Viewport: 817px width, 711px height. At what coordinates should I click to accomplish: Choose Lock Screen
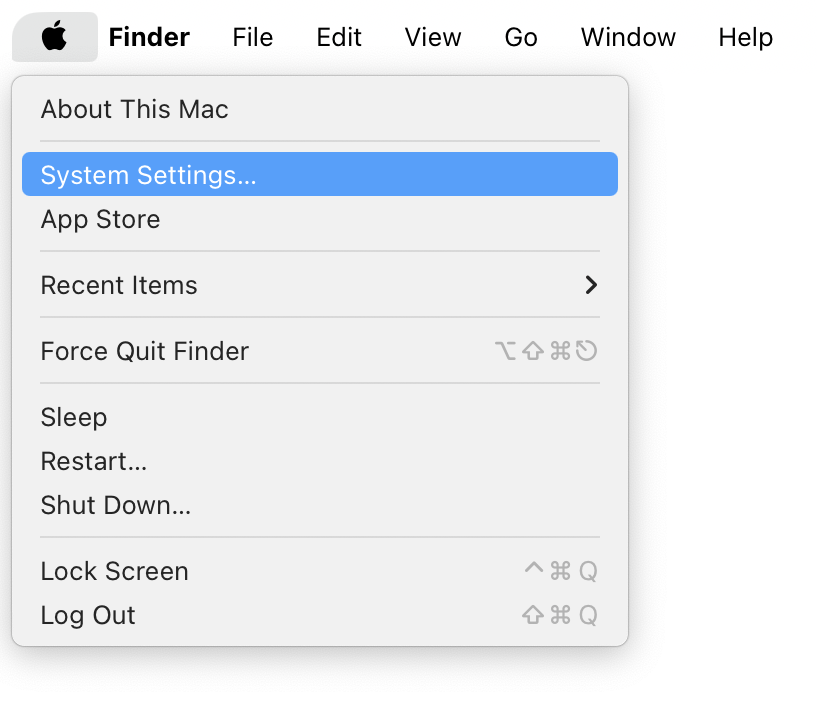114,571
